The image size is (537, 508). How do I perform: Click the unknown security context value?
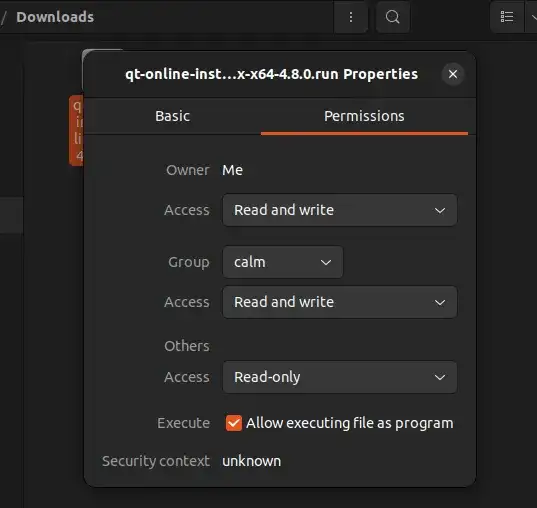click(x=252, y=461)
